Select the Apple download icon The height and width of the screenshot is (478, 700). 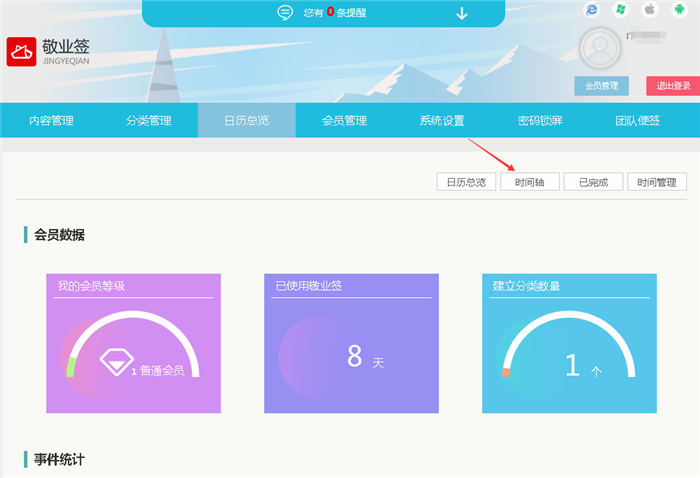click(650, 9)
